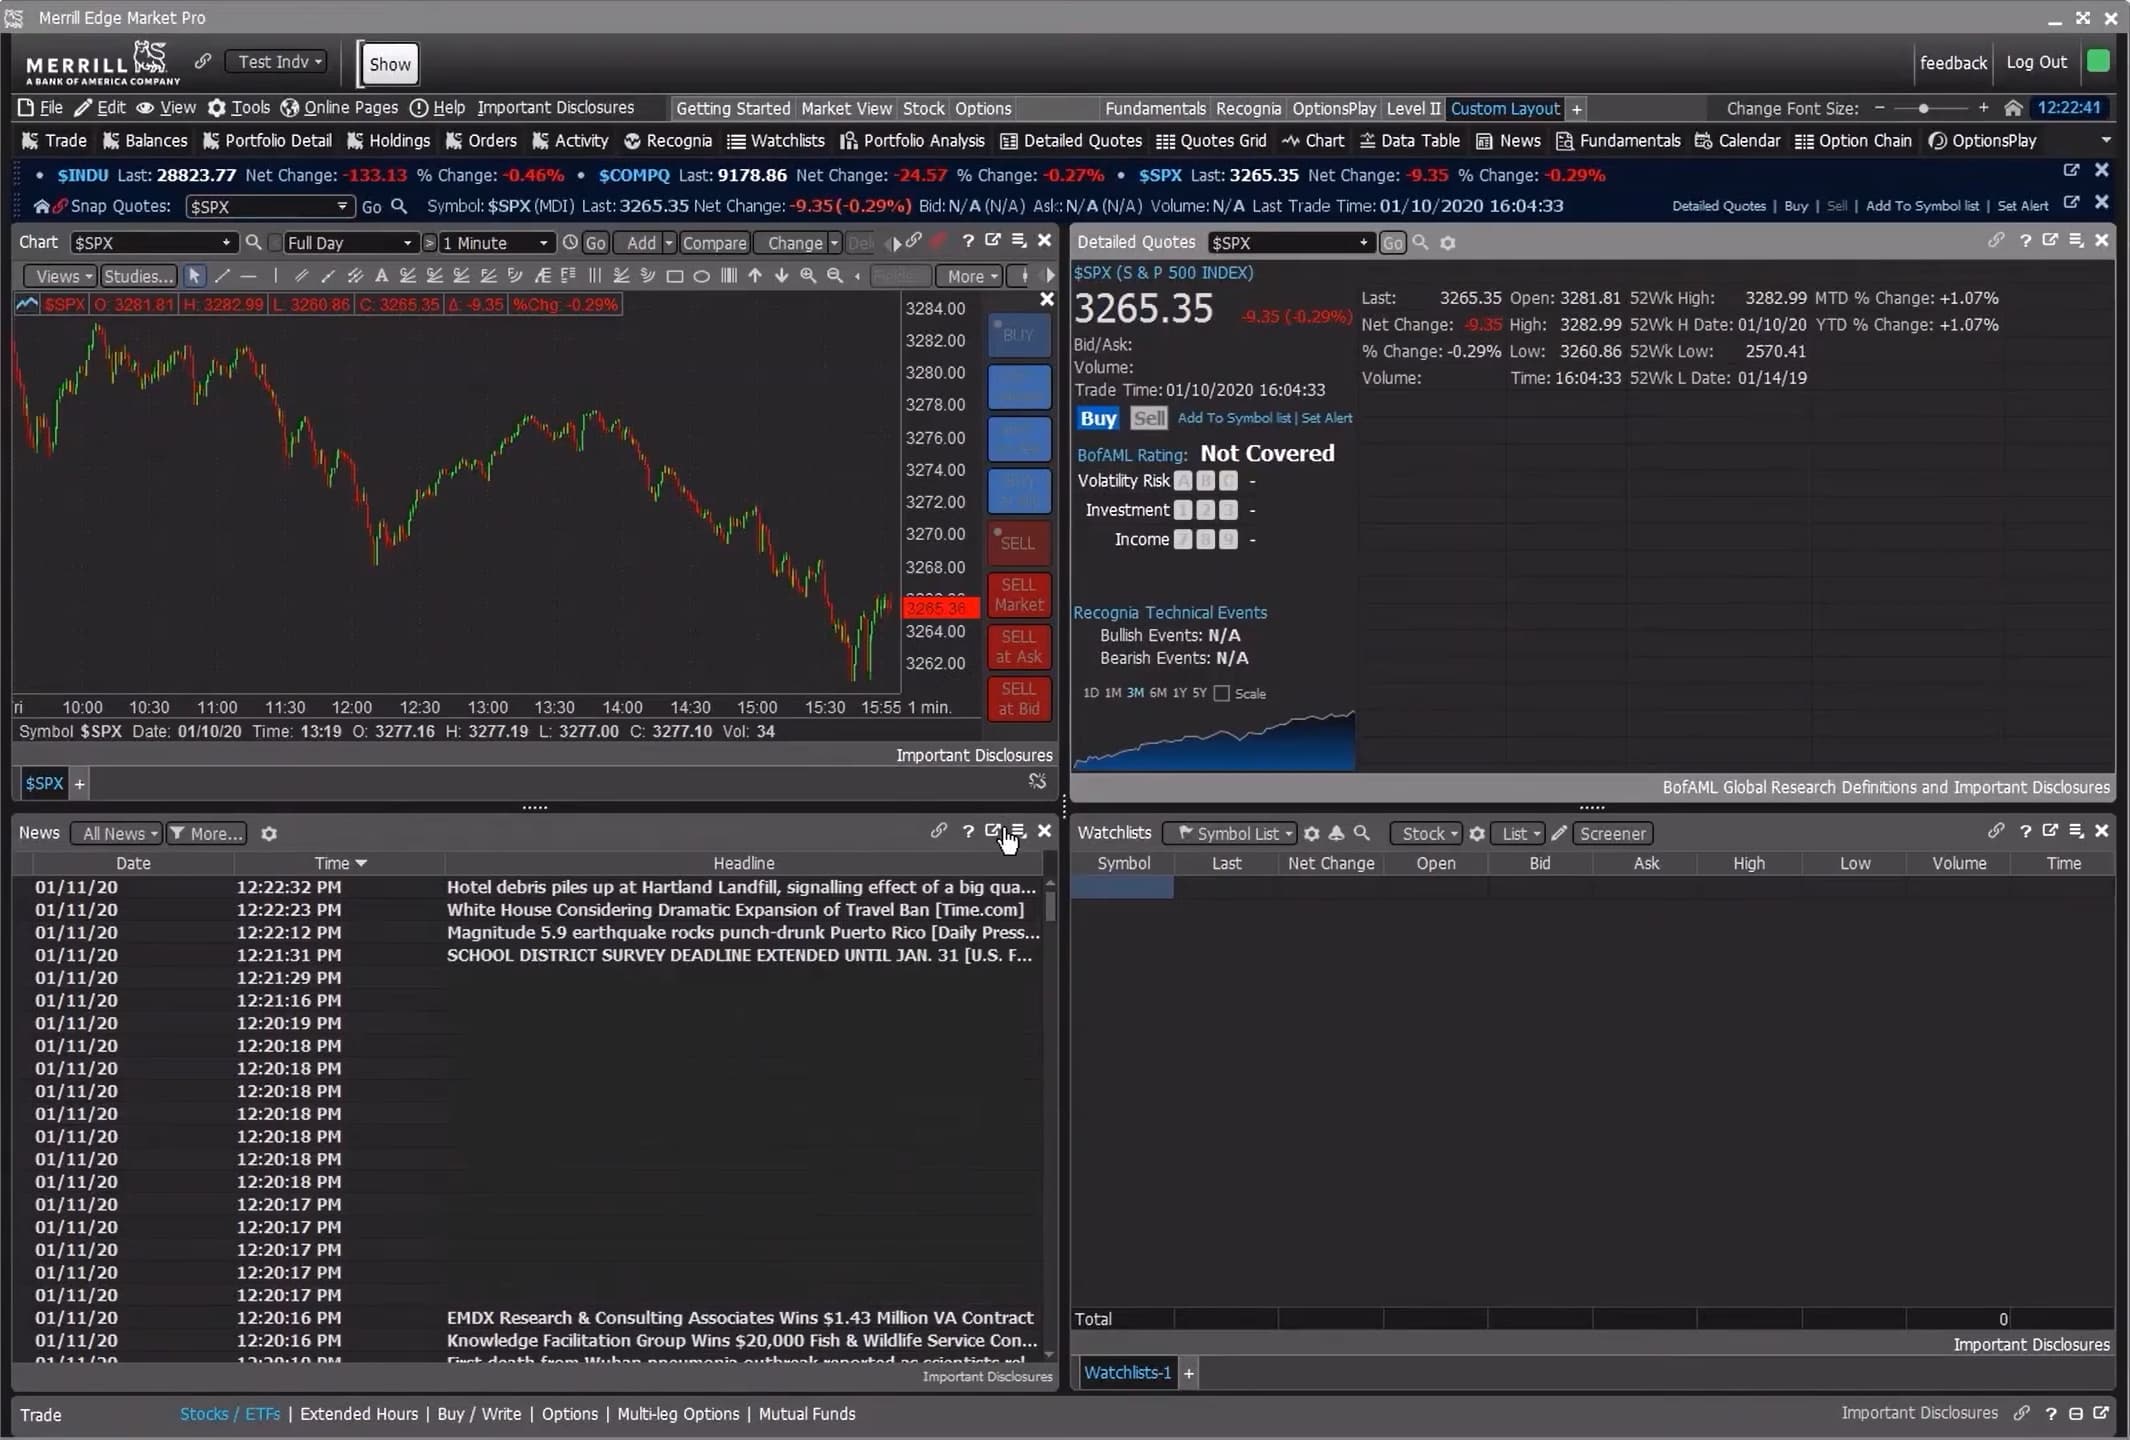Select the Watchlists-1 tab

tap(1127, 1373)
